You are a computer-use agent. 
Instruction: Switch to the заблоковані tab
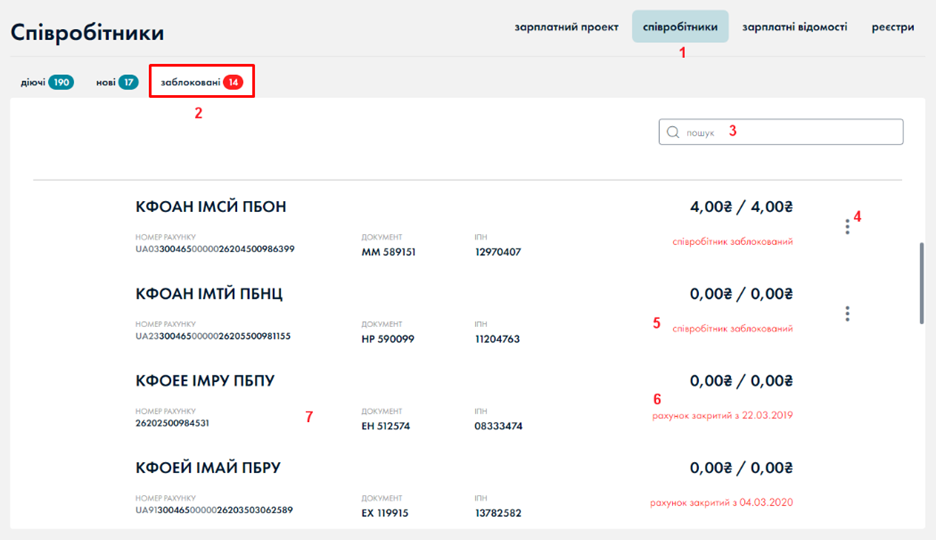(x=190, y=82)
